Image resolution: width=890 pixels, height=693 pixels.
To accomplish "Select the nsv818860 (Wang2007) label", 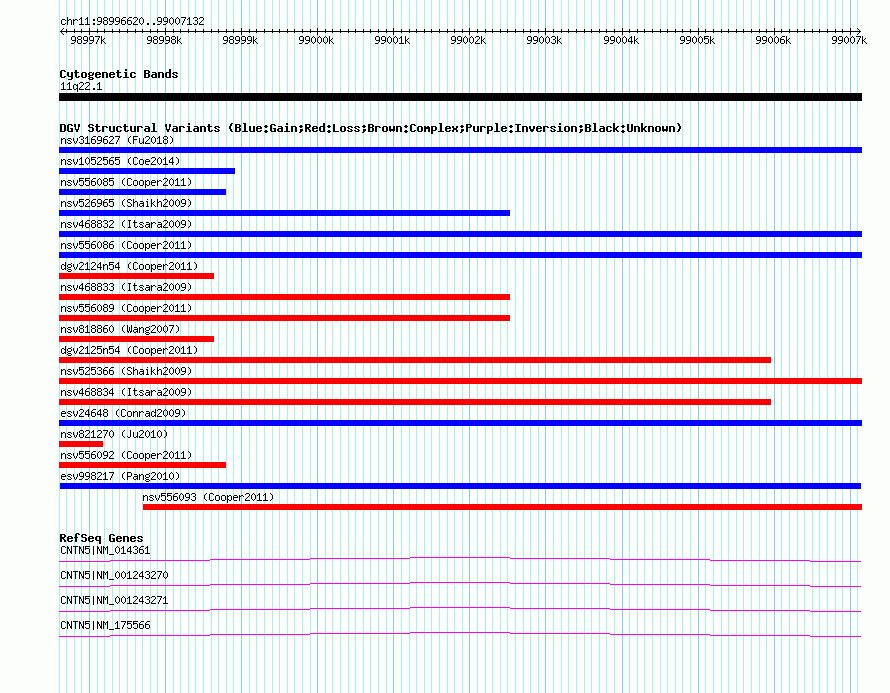I will click(x=120, y=329).
